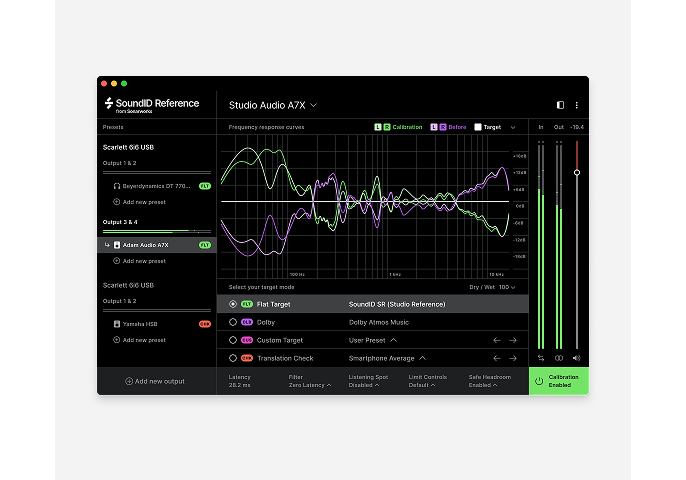Go to previous Translation Check device
Image resolution: width=686 pixels, height=480 pixels.
point(497,358)
